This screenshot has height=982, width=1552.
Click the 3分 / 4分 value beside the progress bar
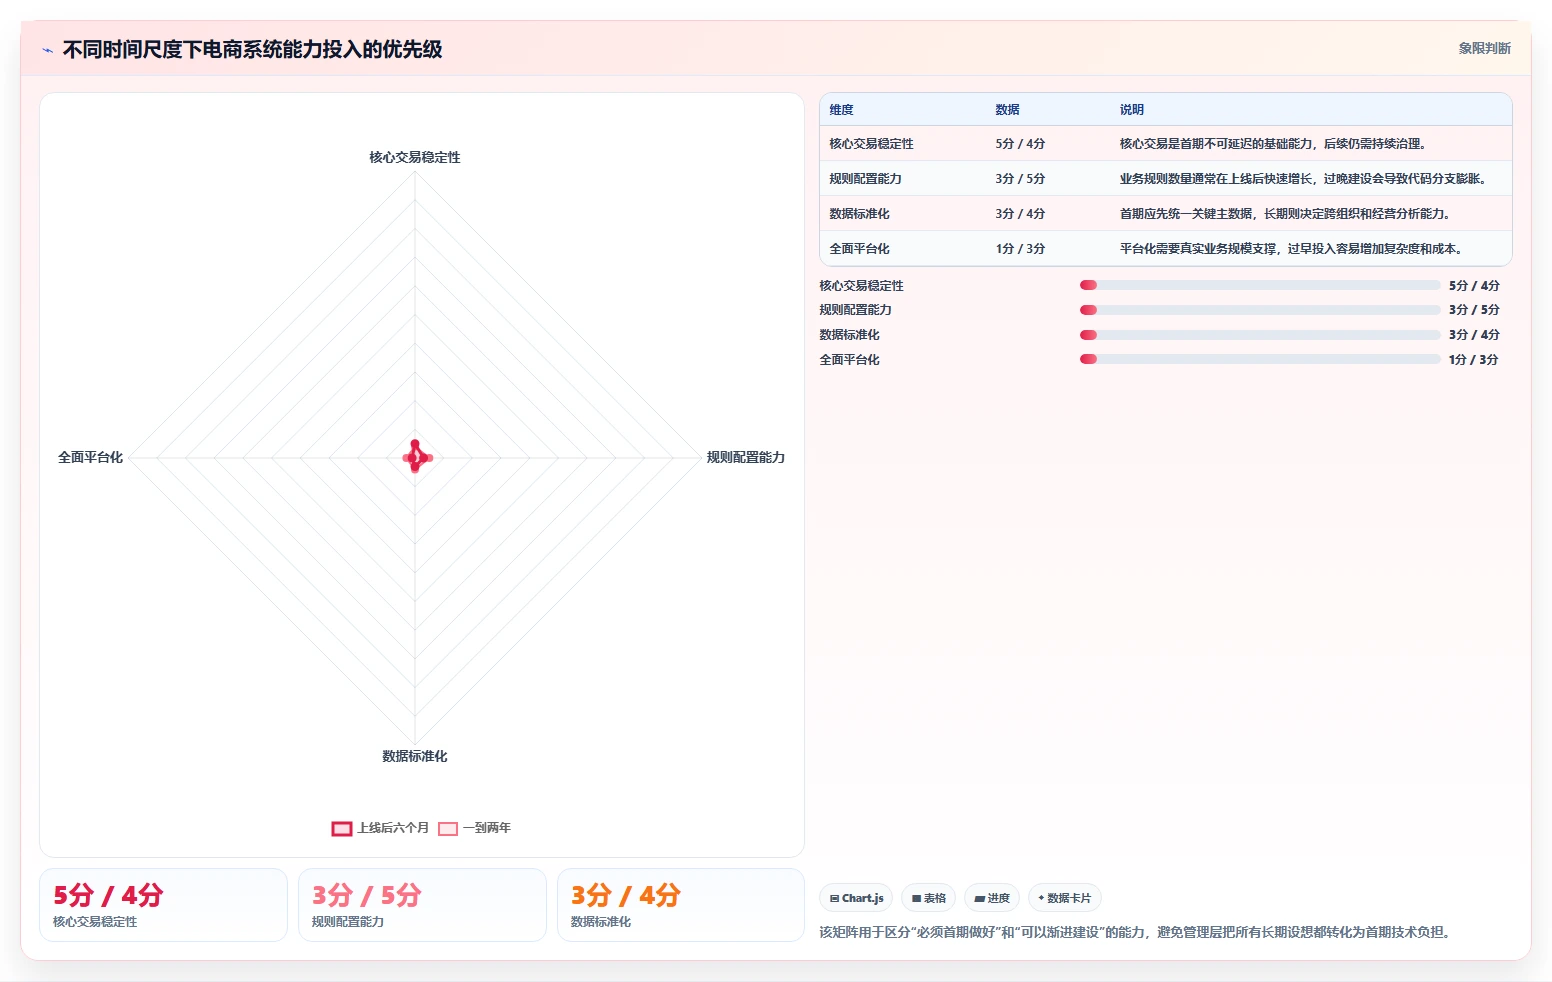tap(1474, 335)
